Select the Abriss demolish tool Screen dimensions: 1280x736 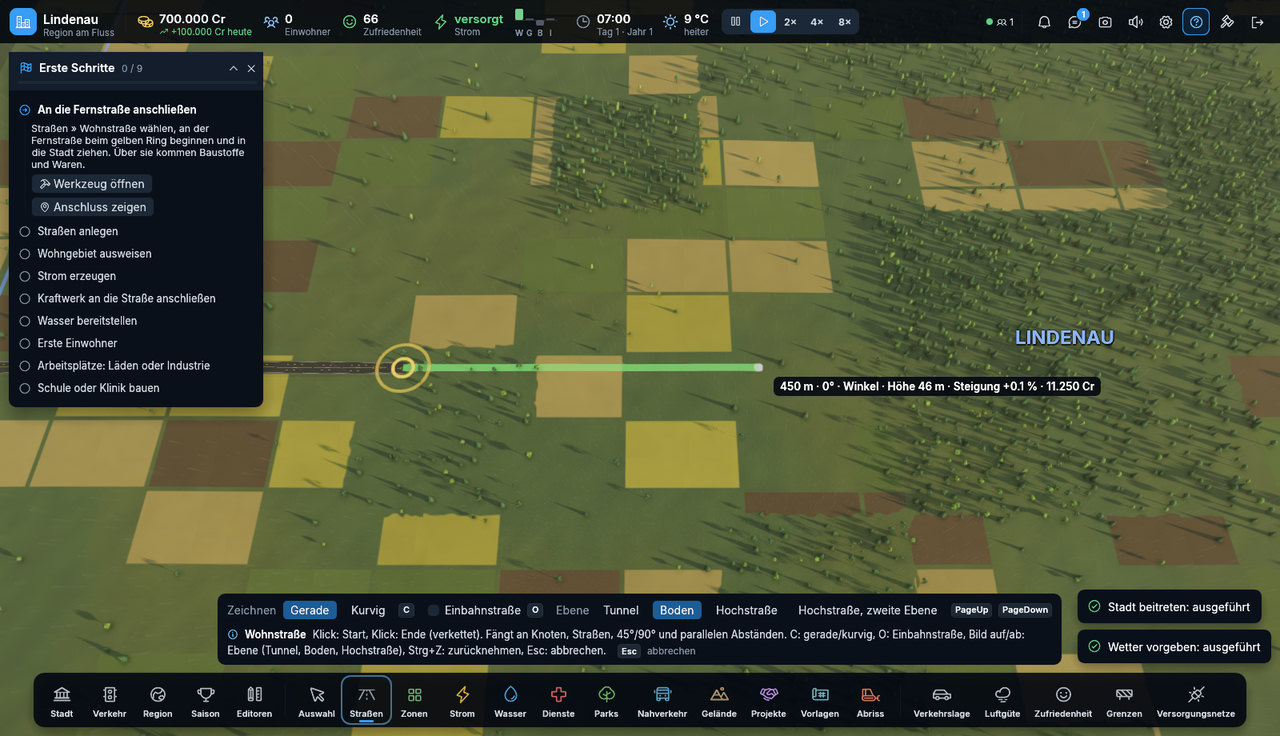870,701
